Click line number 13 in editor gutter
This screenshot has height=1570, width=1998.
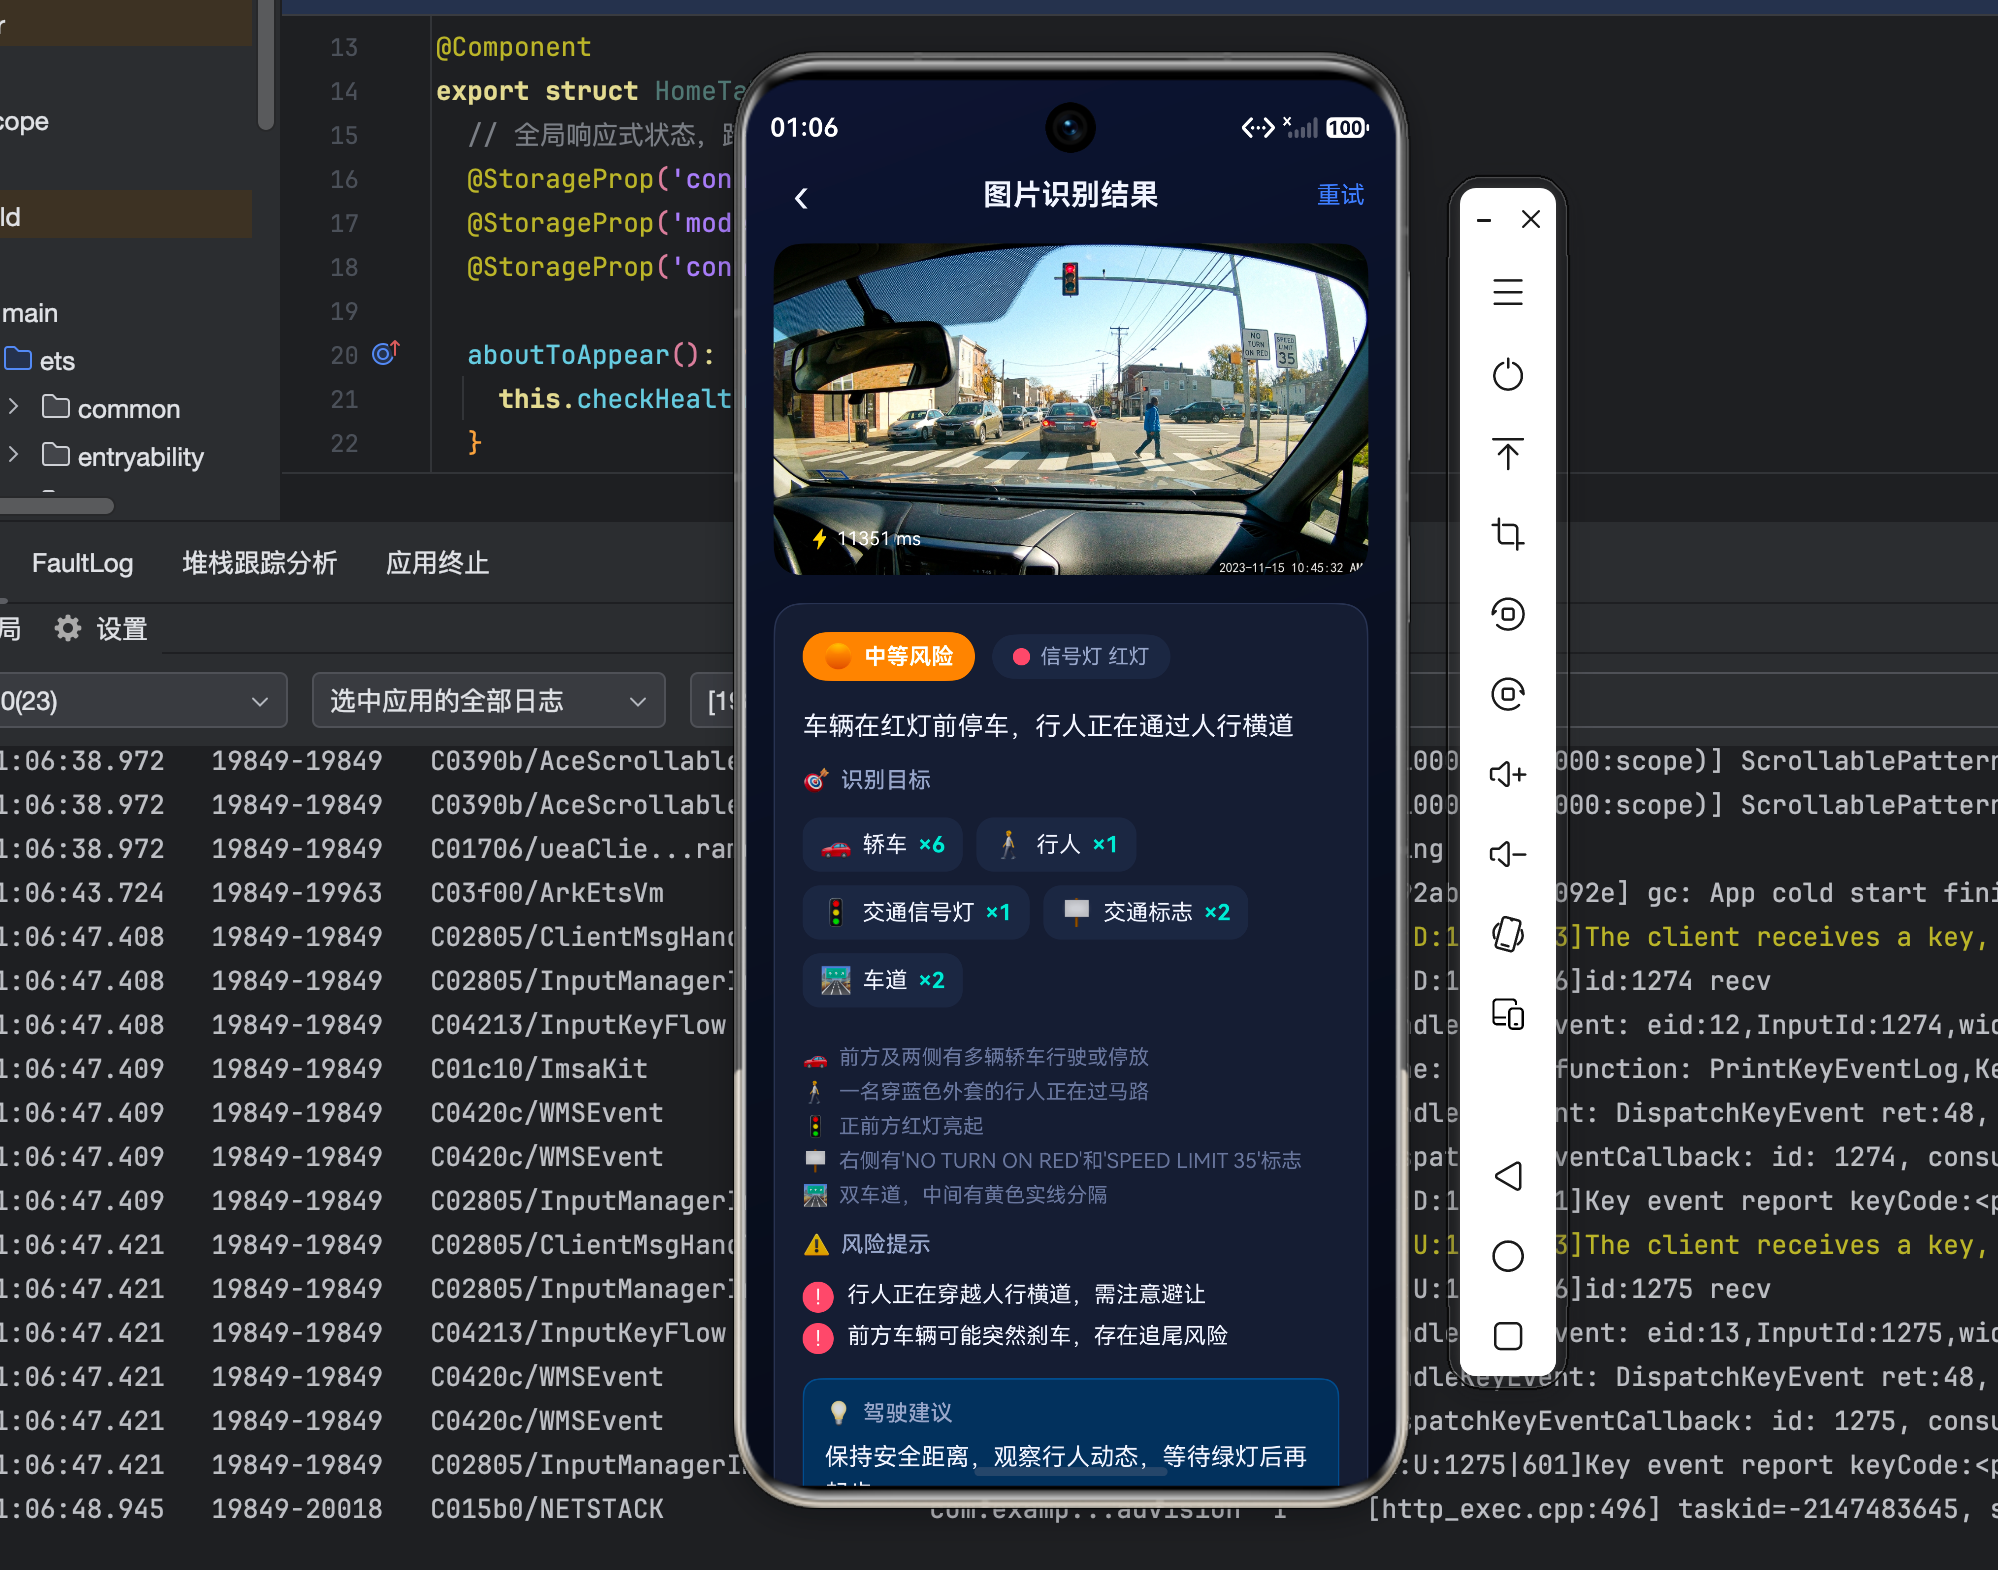click(x=343, y=47)
